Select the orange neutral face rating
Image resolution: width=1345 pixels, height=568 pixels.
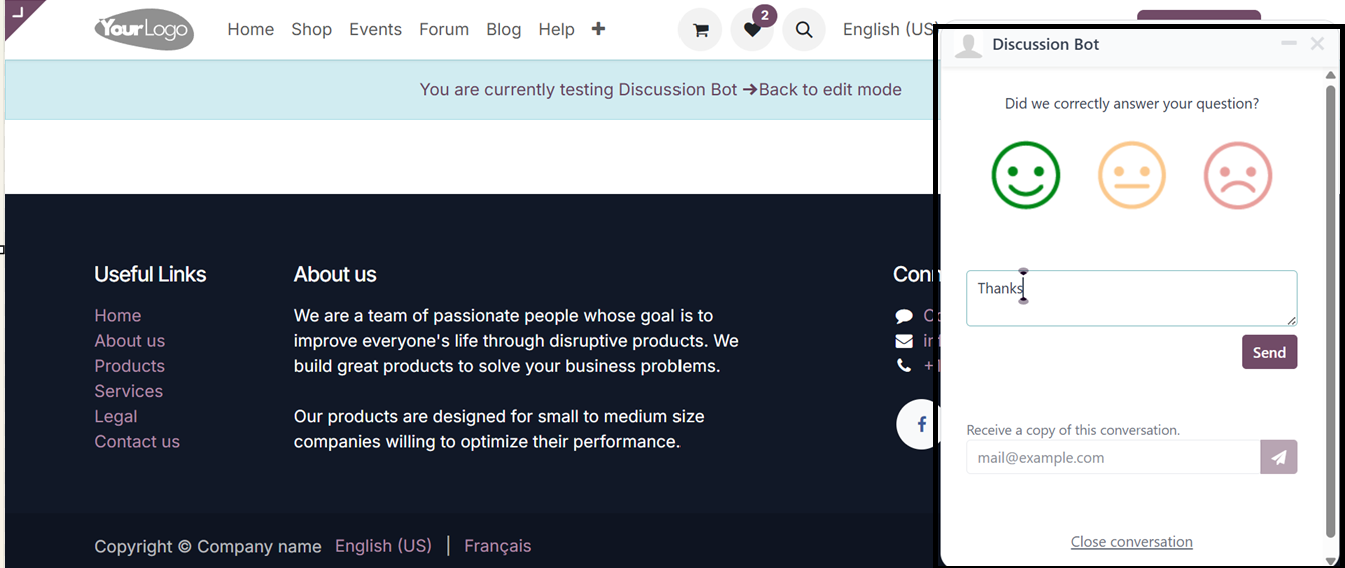point(1132,175)
